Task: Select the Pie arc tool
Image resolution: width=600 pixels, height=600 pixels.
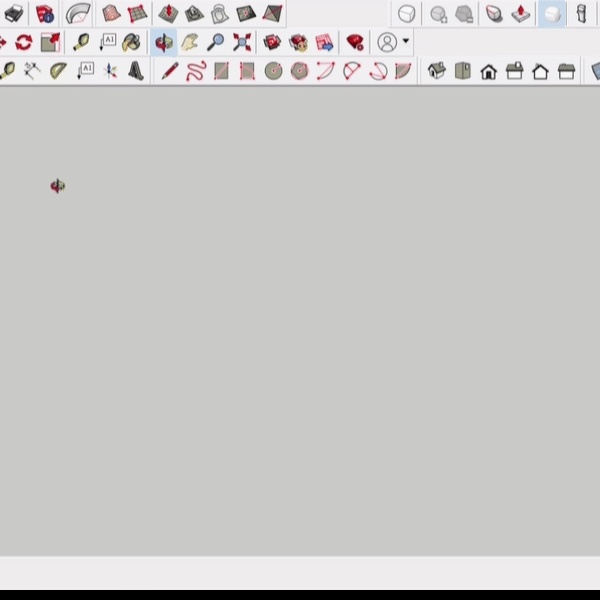Action: coord(403,71)
